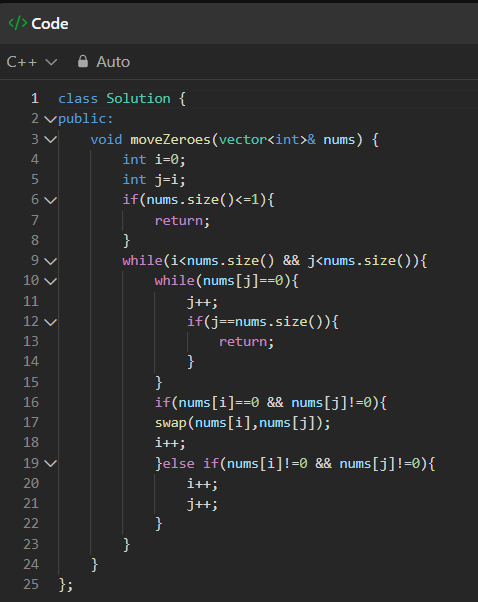Click line number 1 in the gutter
Screen dimensions: 478x602
tap(35, 99)
